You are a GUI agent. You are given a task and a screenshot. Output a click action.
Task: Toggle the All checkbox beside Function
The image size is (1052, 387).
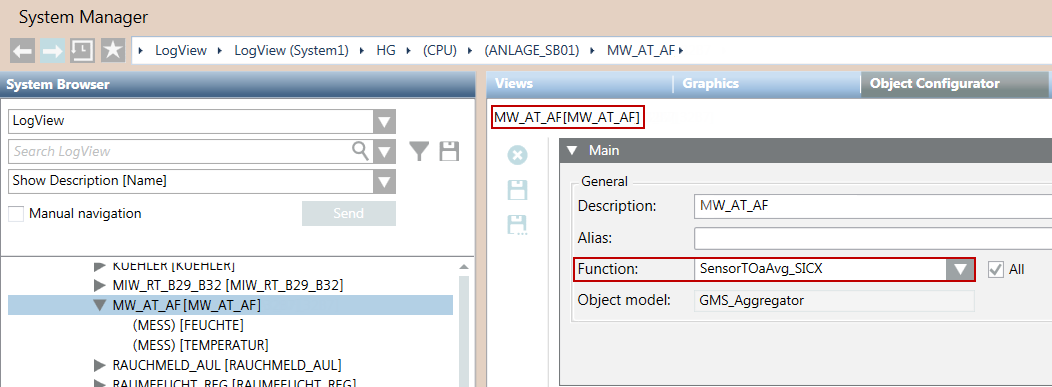(996, 270)
